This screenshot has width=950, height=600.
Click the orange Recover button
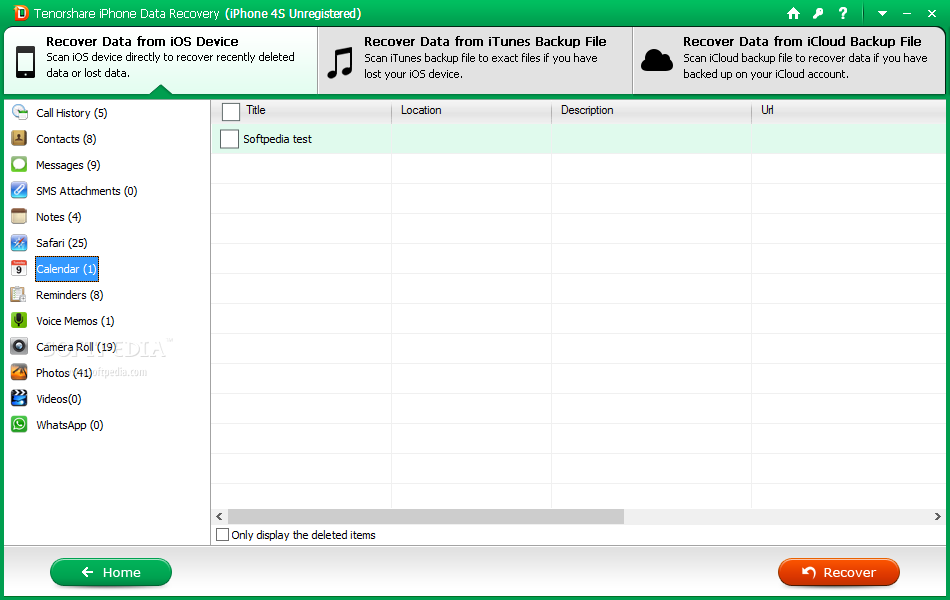coord(839,572)
